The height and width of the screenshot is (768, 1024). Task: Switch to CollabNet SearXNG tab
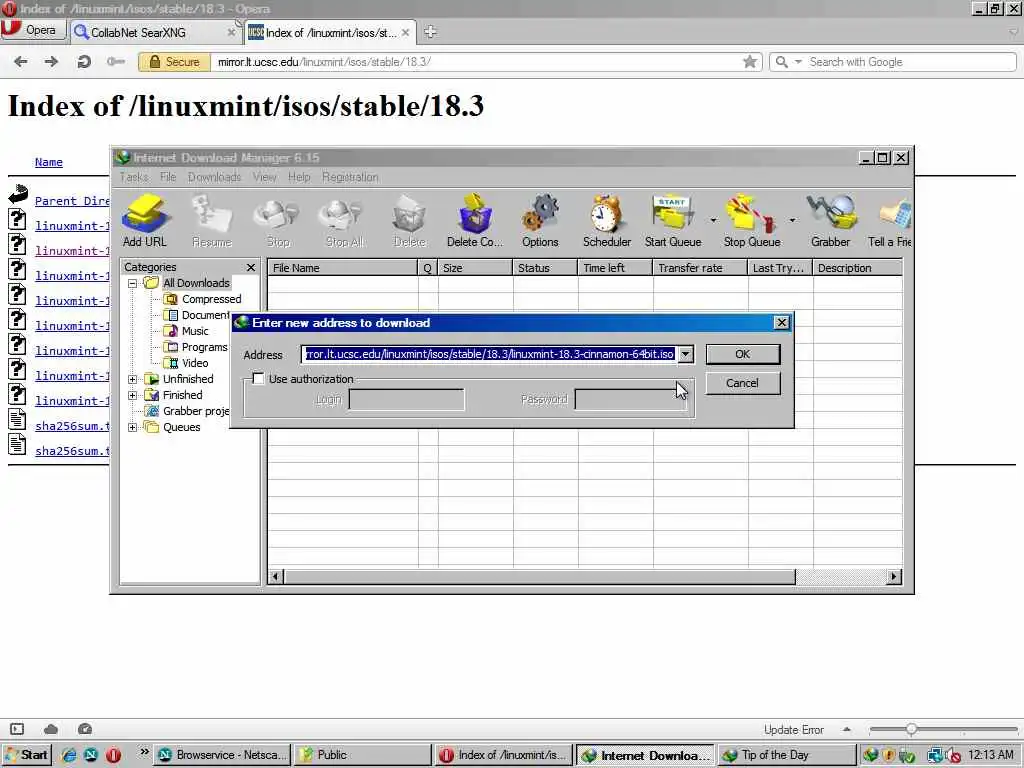pos(154,32)
